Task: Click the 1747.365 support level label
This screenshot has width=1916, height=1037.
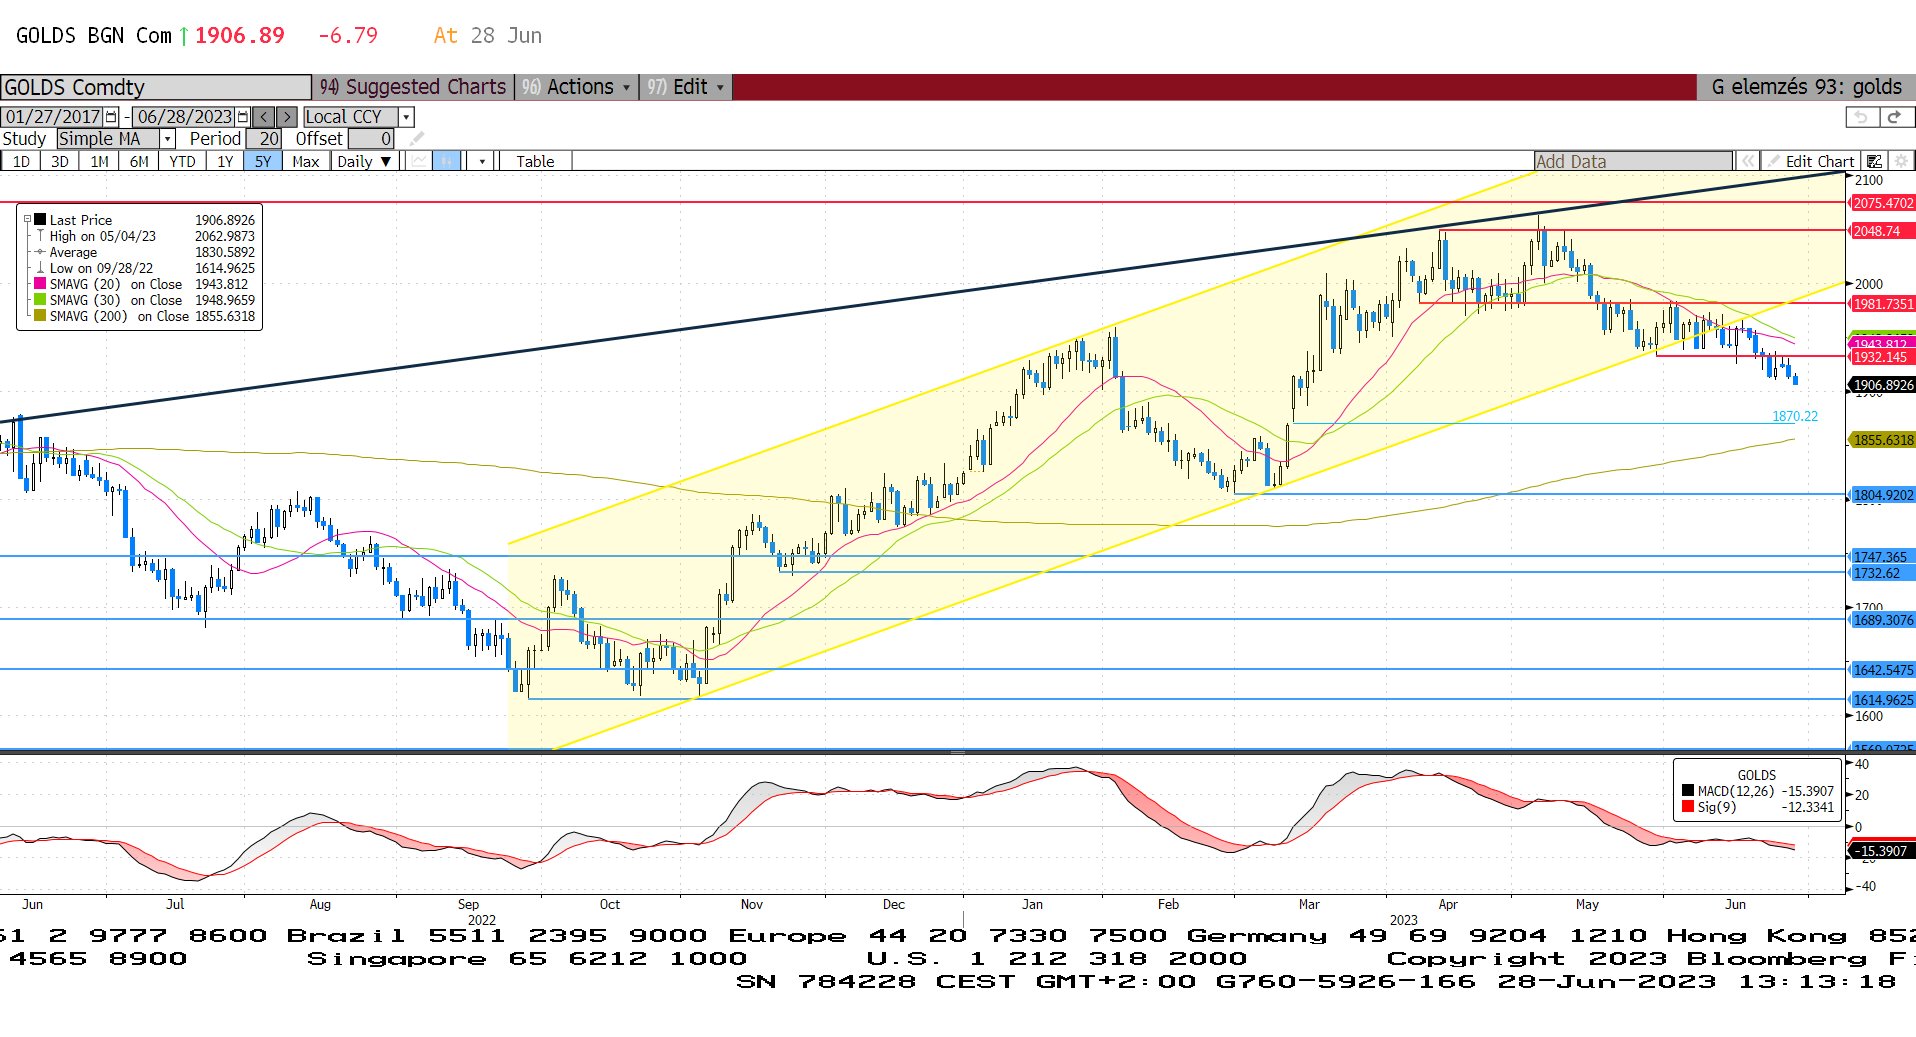Action: pyautogui.click(x=1883, y=557)
